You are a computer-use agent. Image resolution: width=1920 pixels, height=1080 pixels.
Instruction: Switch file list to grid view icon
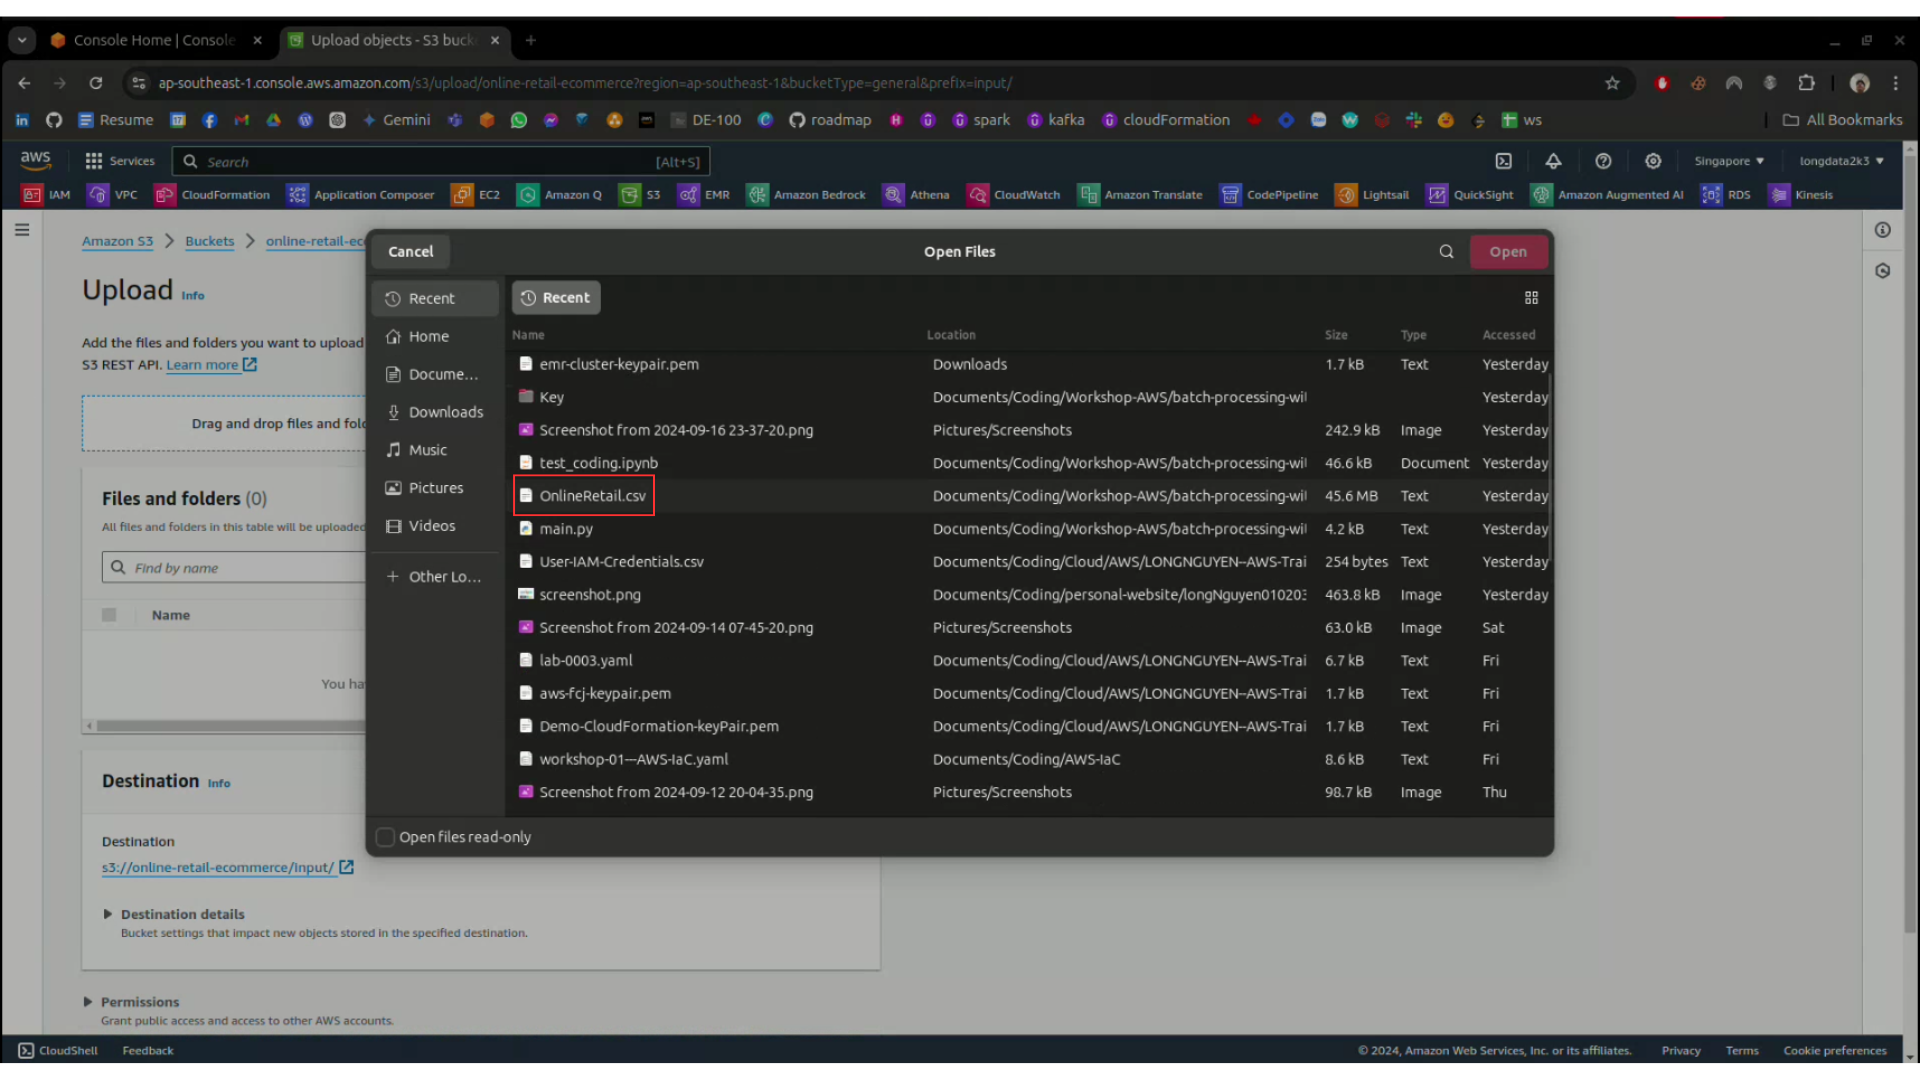[x=1531, y=298]
